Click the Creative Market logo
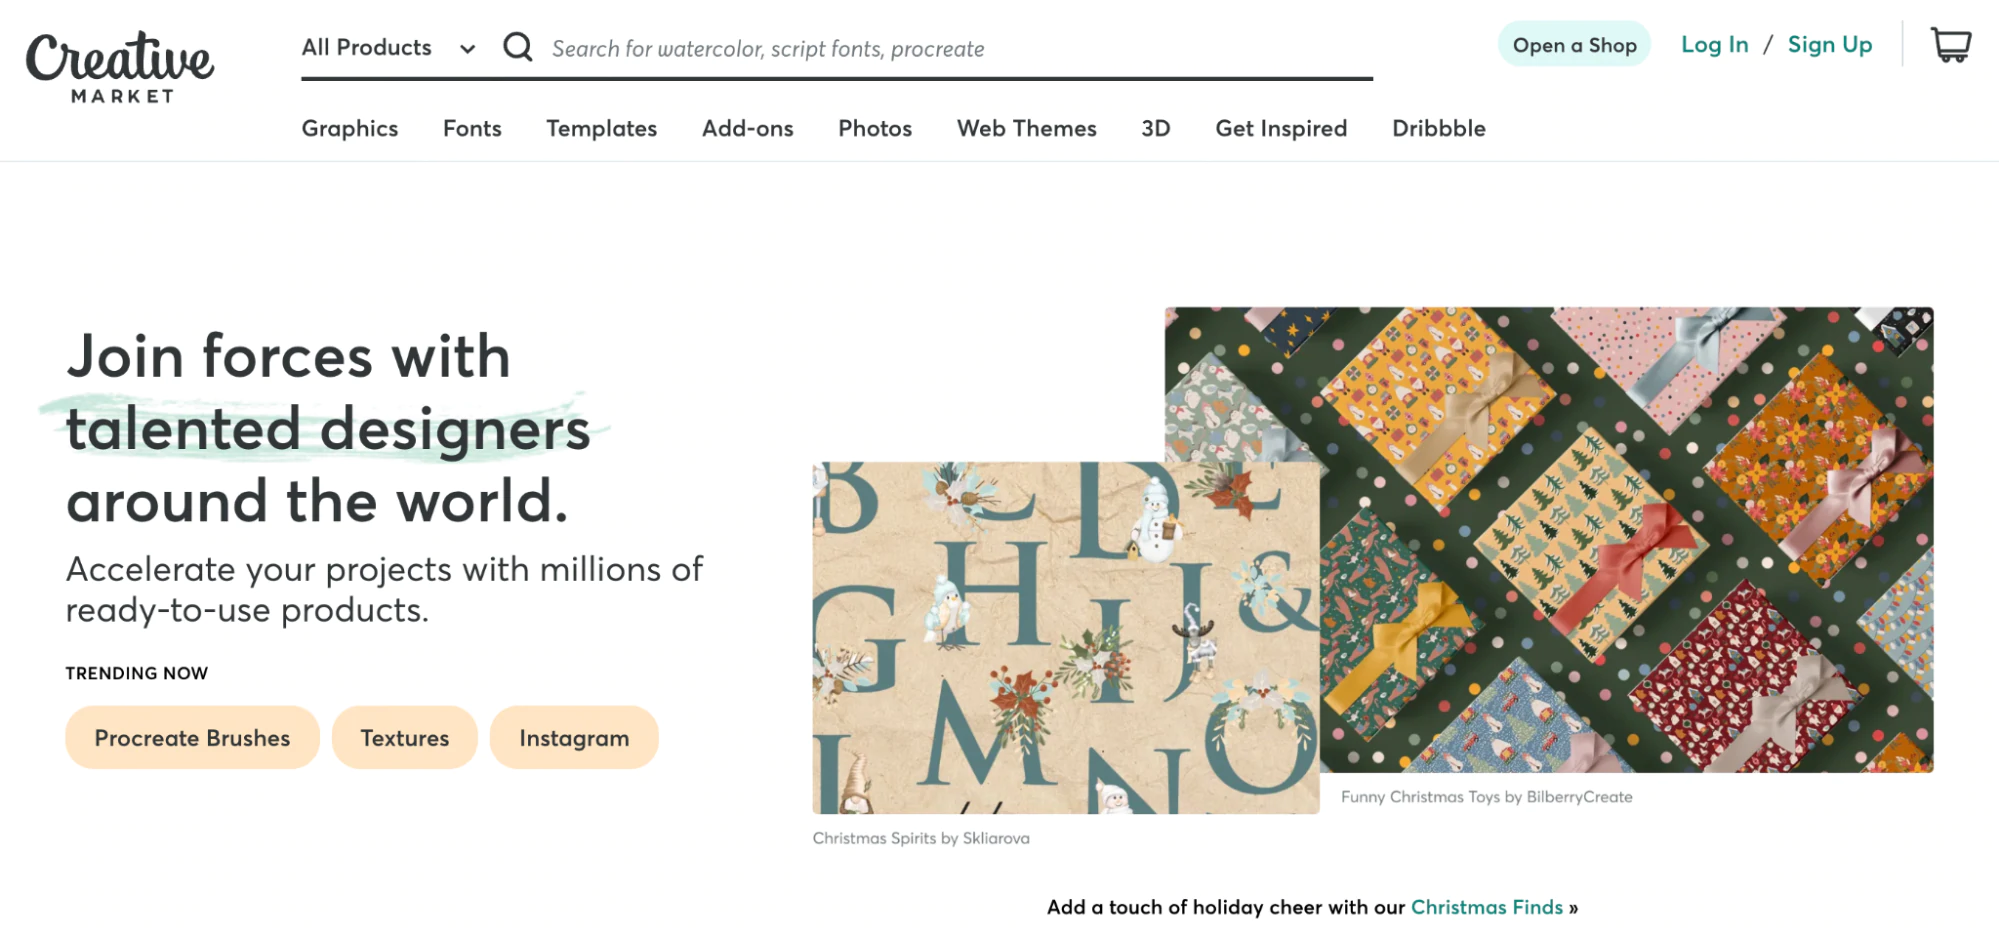The height and width of the screenshot is (935, 1999). [x=120, y=67]
